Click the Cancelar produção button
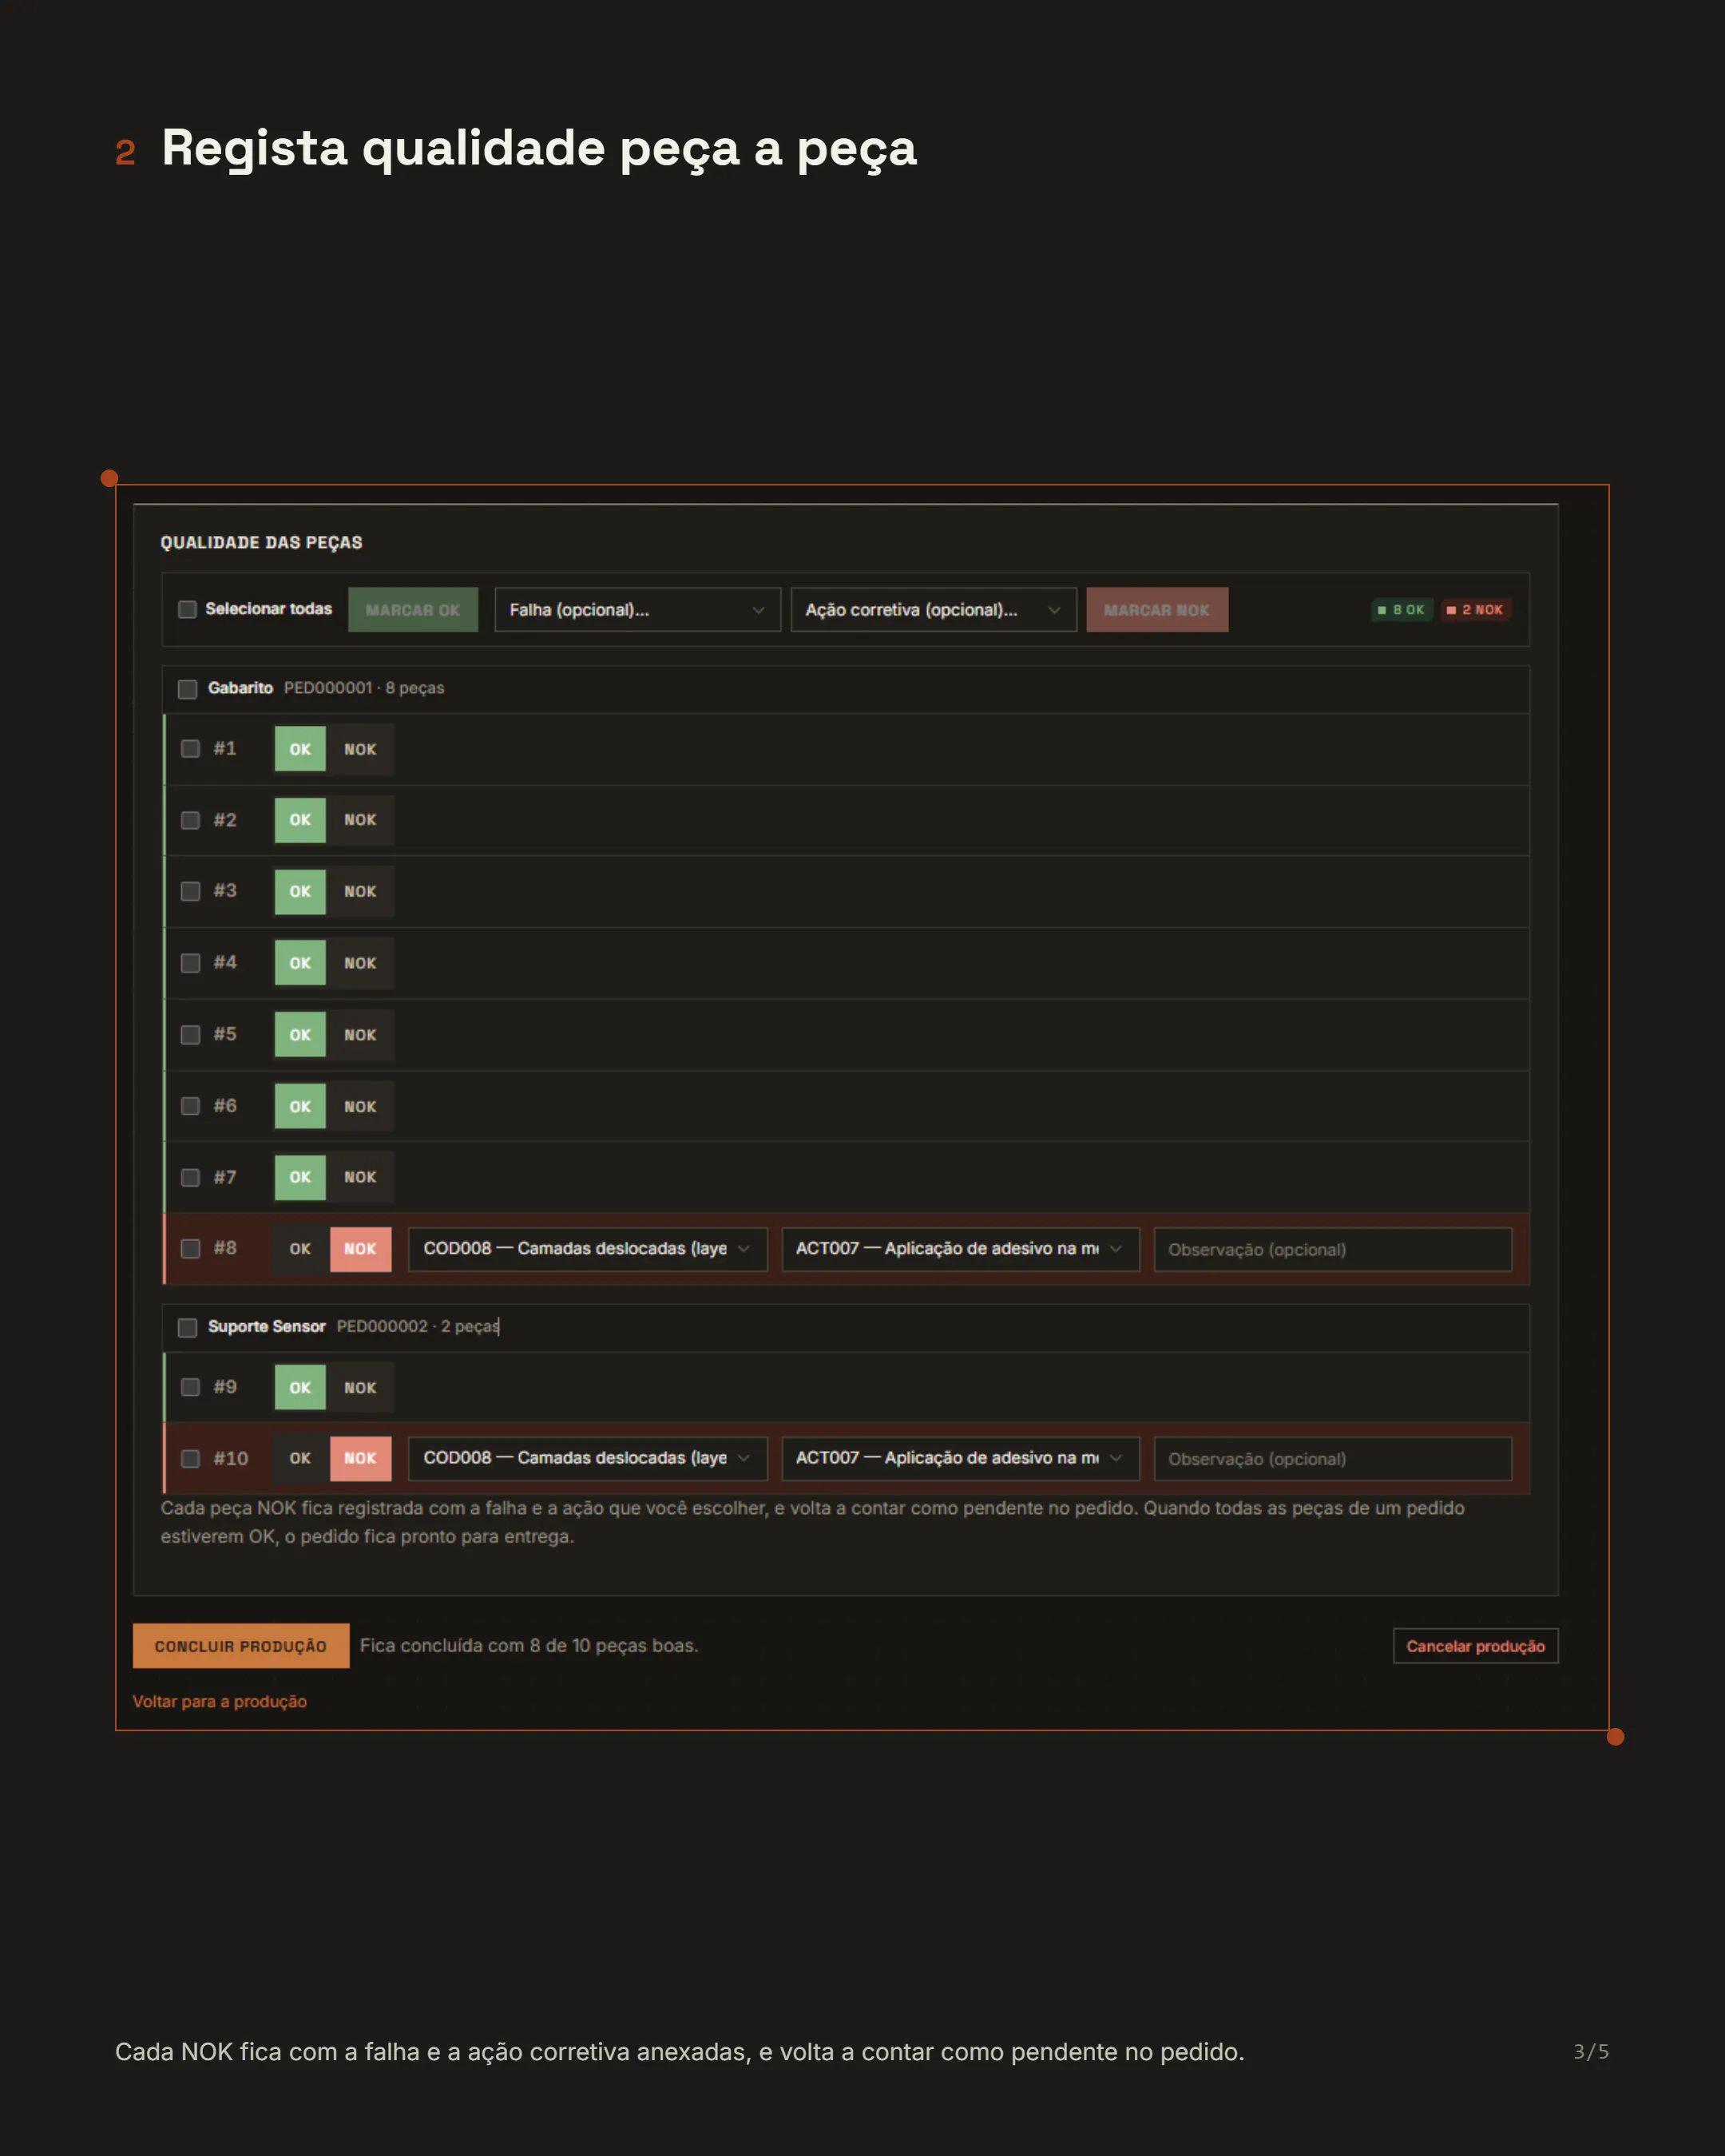This screenshot has width=1725, height=2156. pos(1475,1646)
